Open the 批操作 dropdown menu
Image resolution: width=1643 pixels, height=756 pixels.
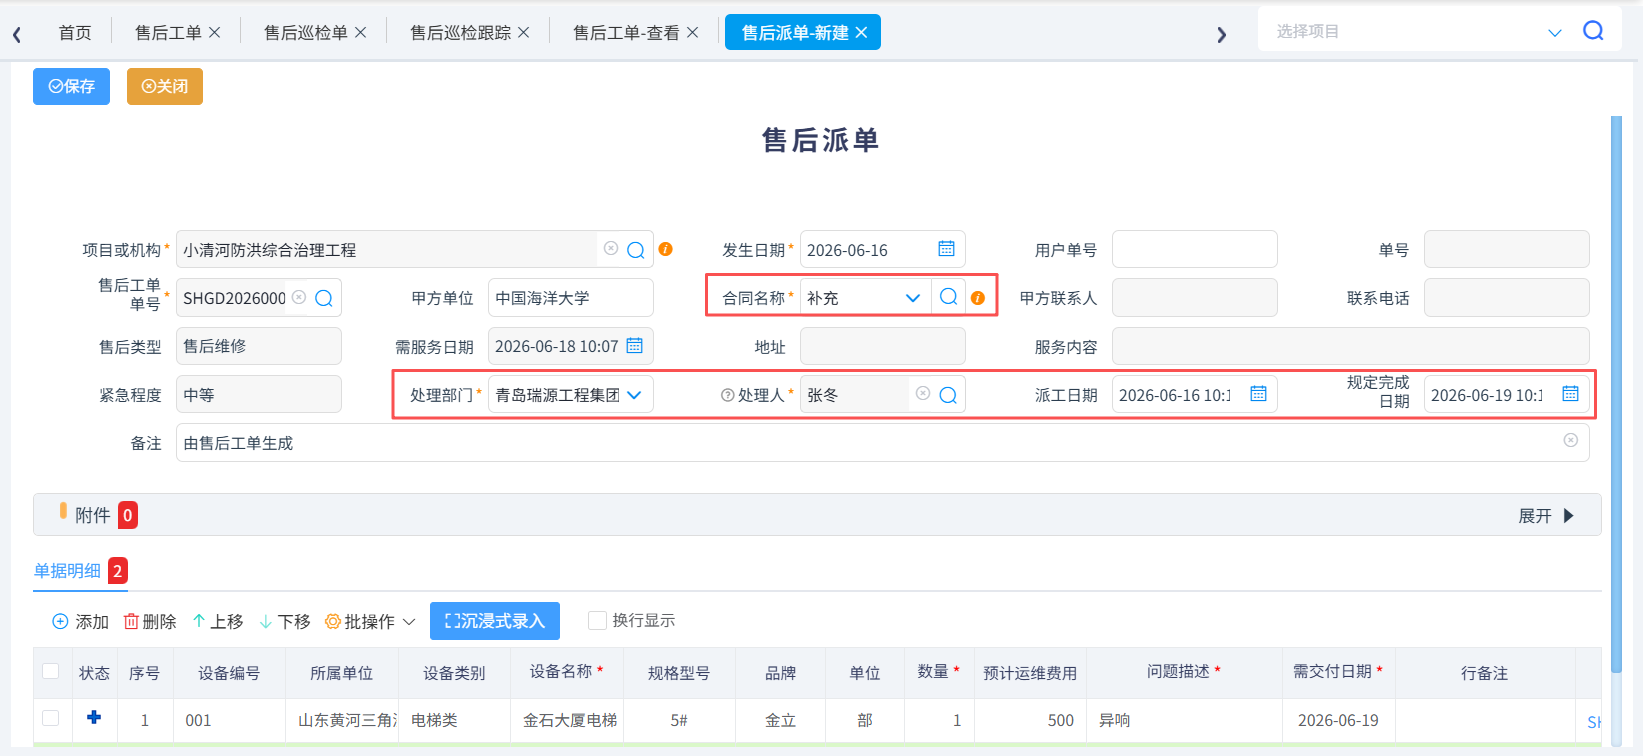(x=370, y=622)
